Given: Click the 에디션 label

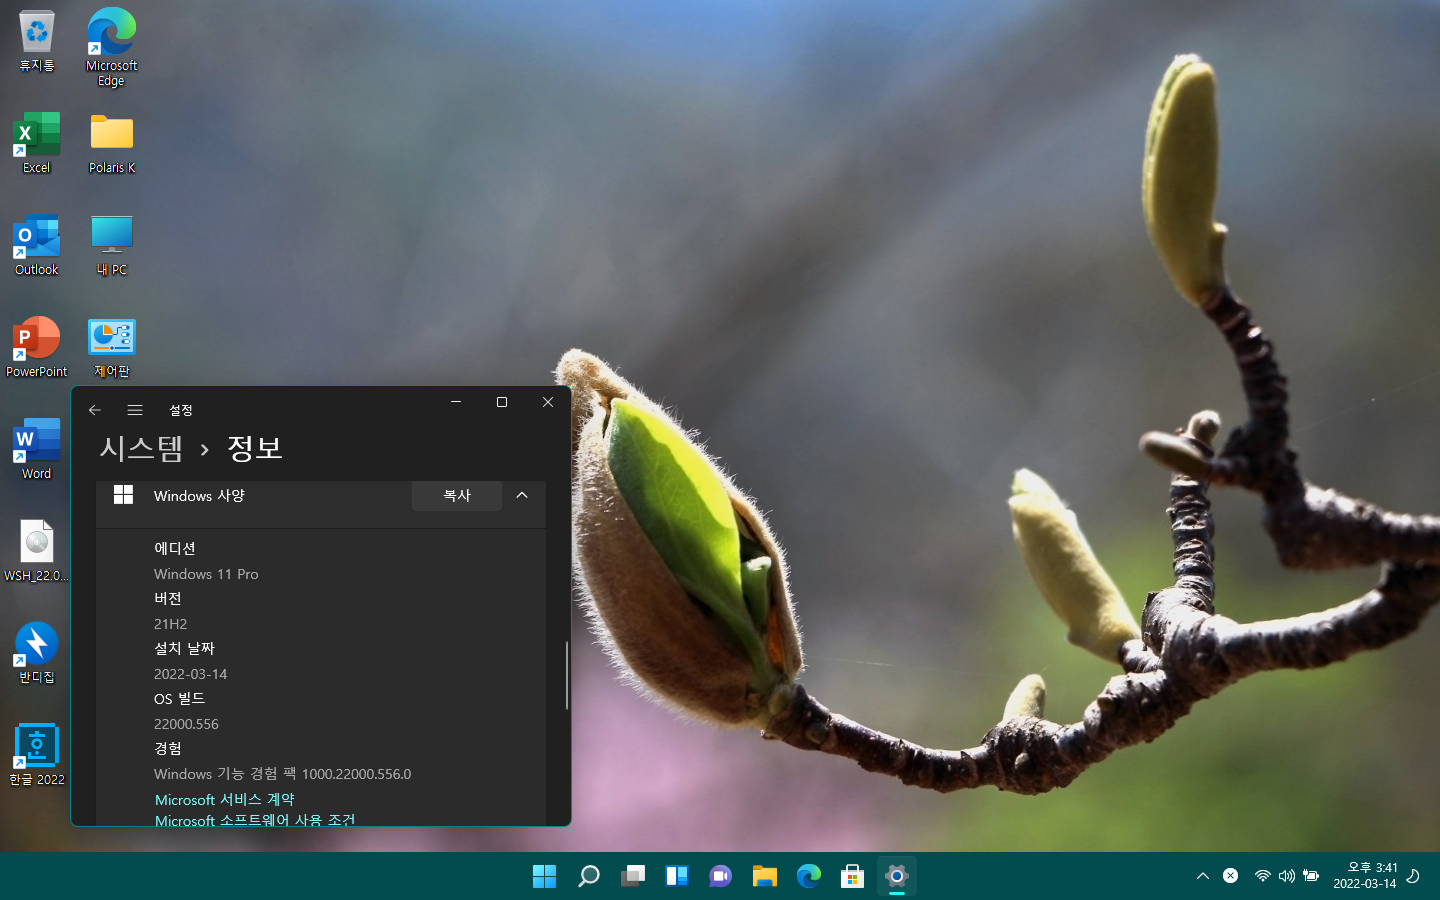Looking at the screenshot, I should (175, 548).
